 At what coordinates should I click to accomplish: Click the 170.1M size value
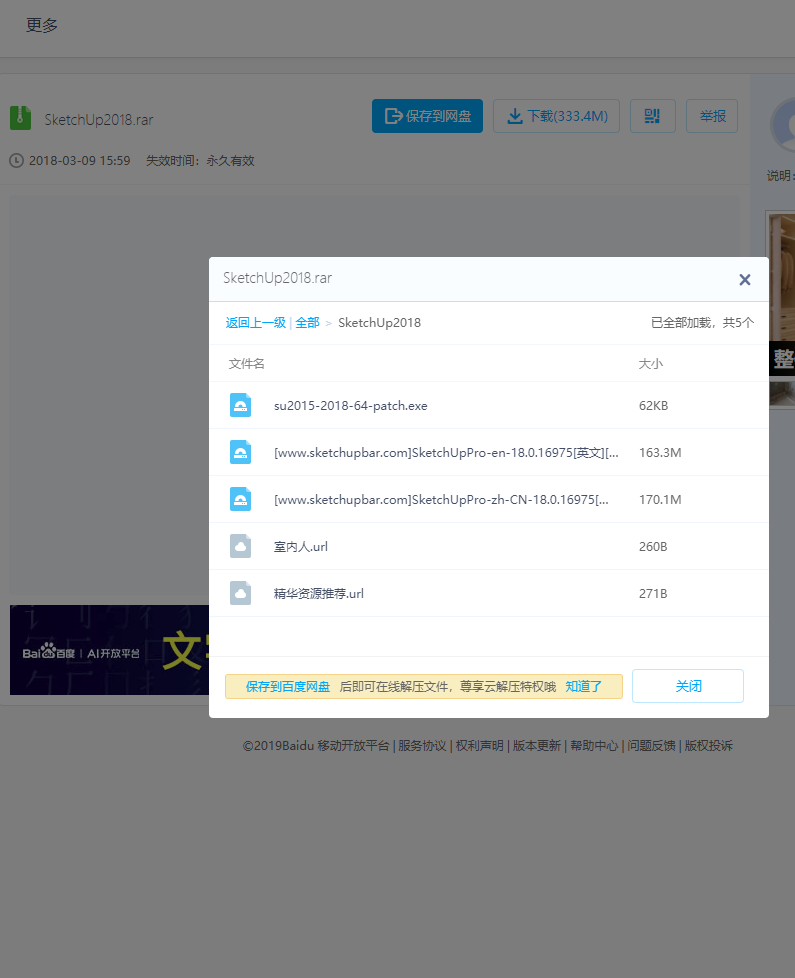[x=660, y=499]
